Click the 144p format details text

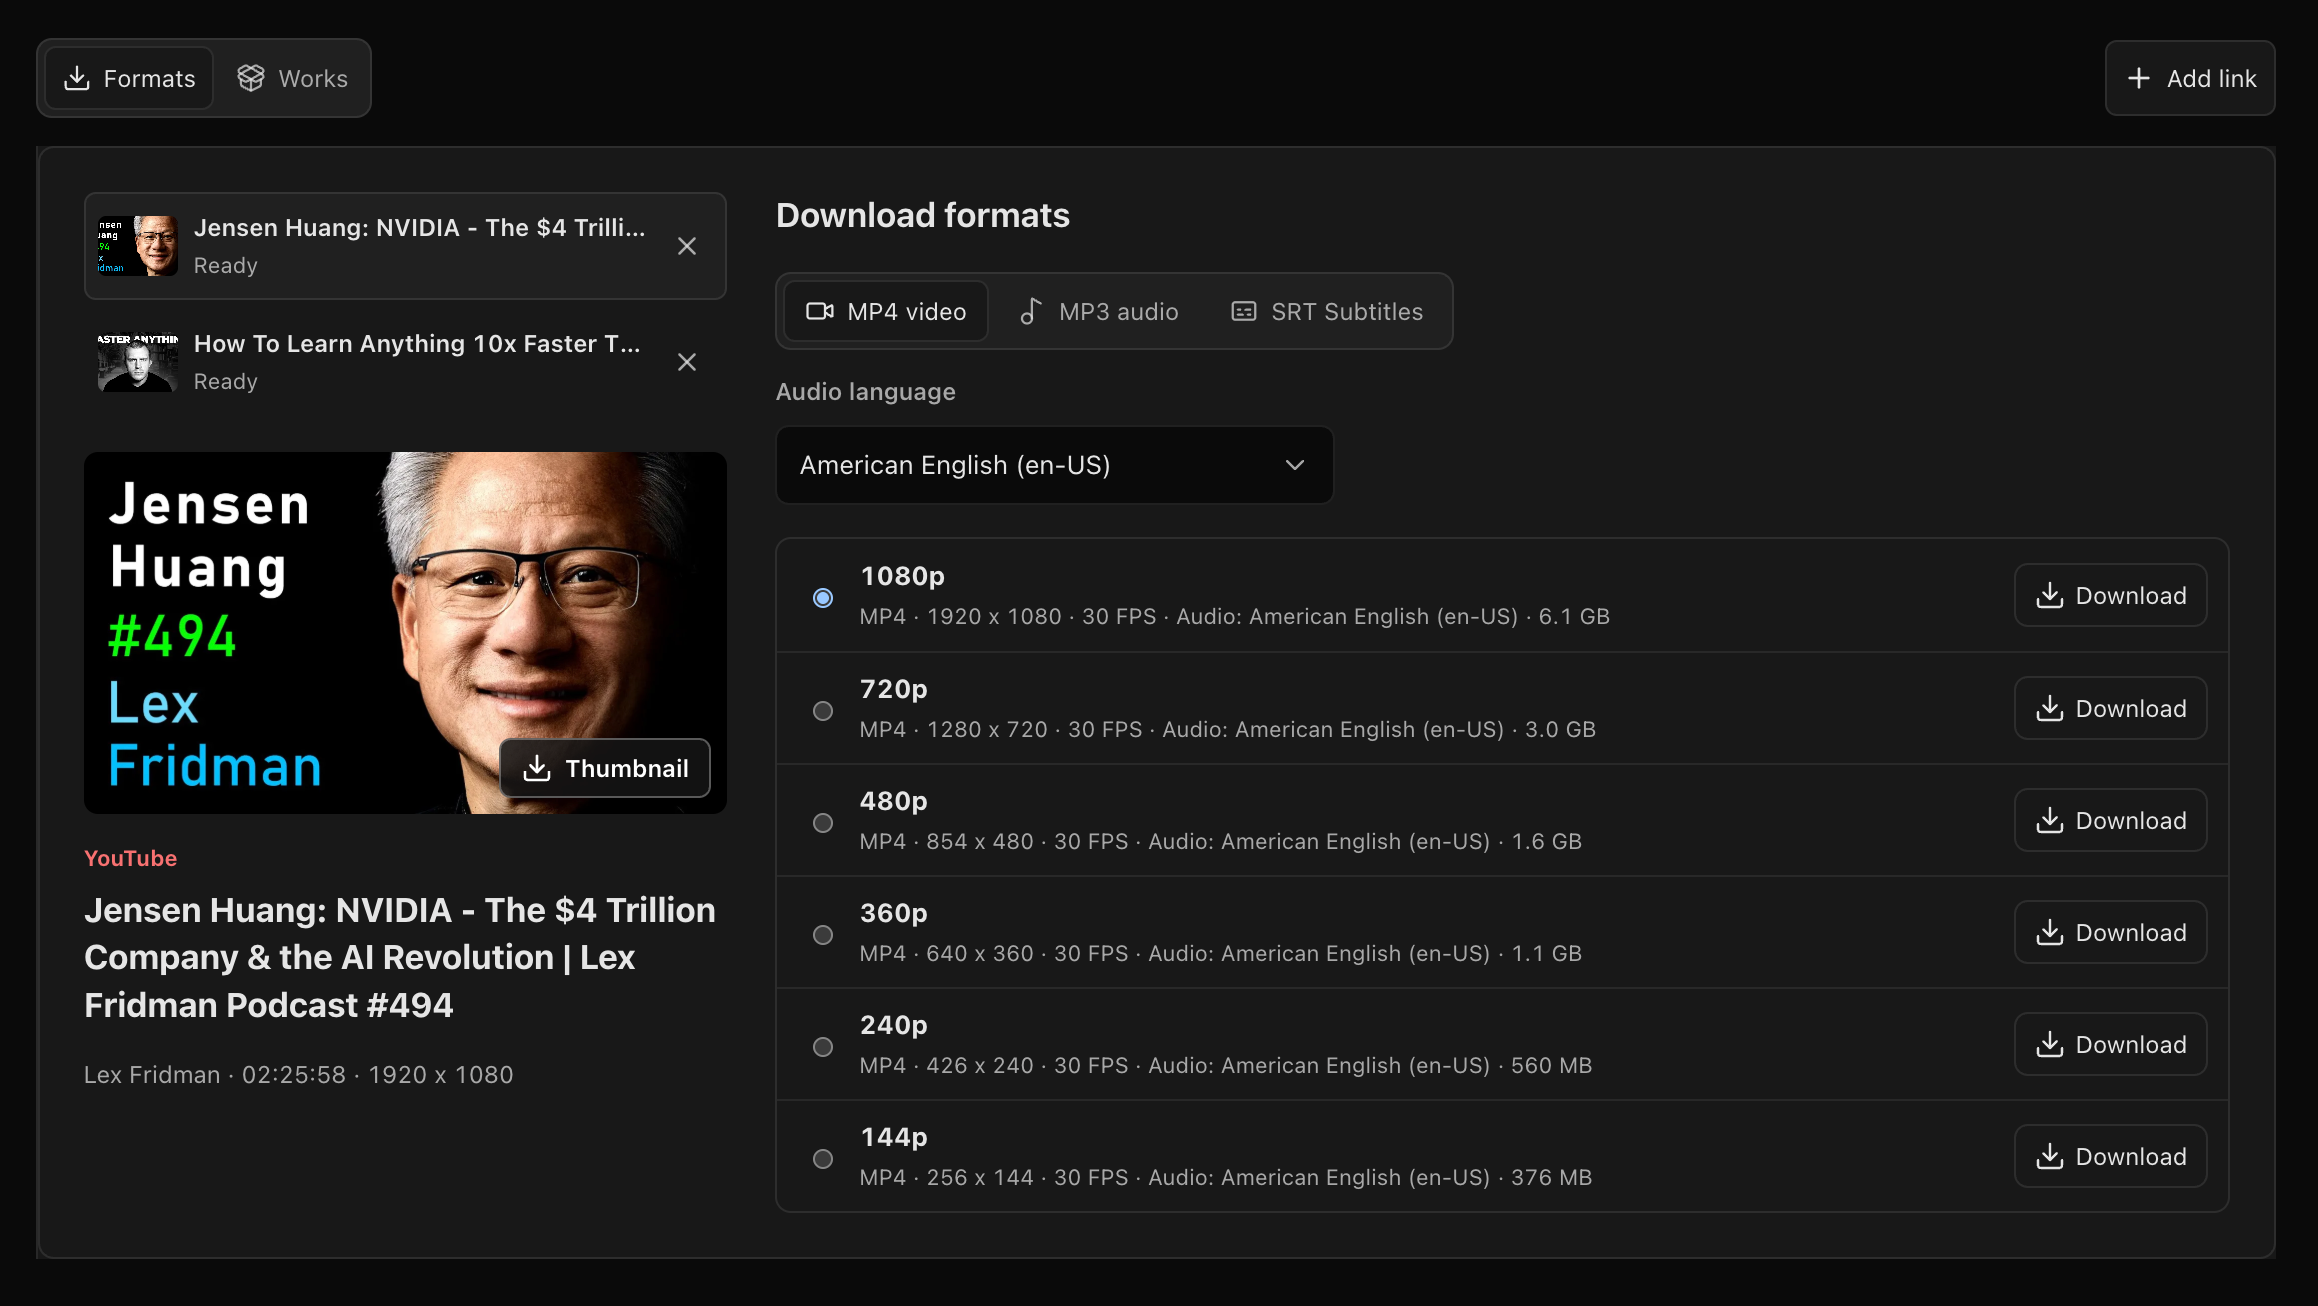[x=1225, y=1178]
